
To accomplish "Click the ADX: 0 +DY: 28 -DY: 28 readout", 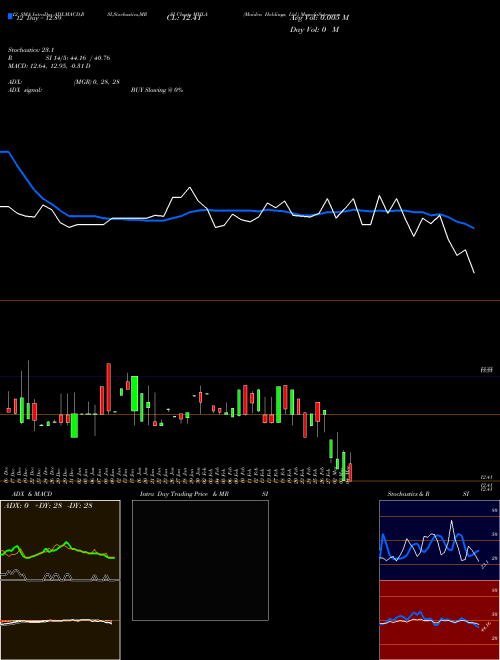I will coord(48,505).
